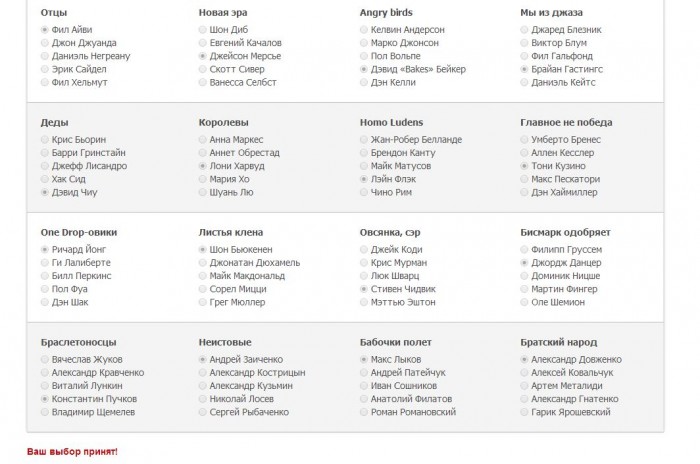Choose Сорел Мицци in Листья клена

pyautogui.click(x=203, y=288)
